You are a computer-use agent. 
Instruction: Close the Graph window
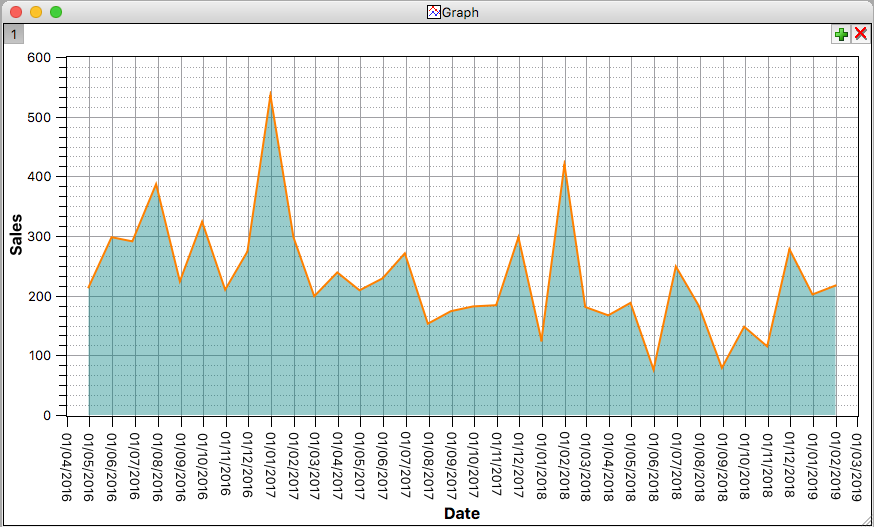16,12
